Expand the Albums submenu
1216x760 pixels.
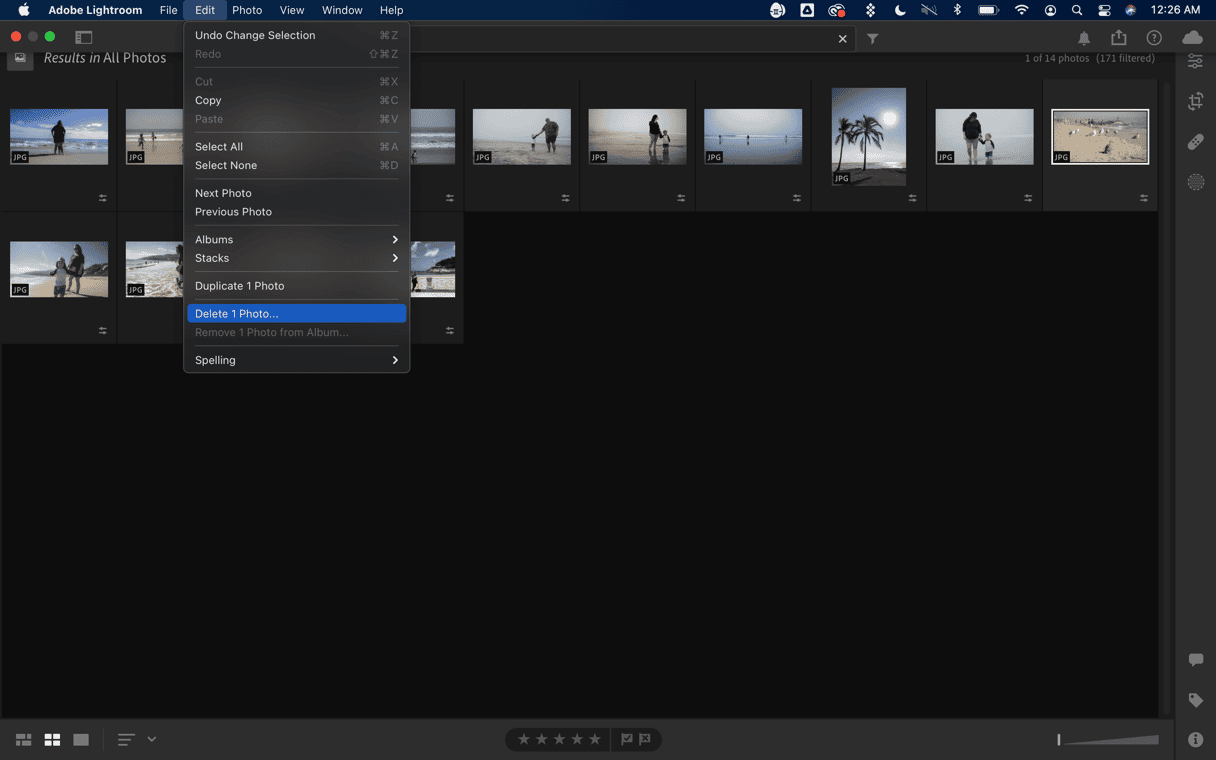coord(296,240)
